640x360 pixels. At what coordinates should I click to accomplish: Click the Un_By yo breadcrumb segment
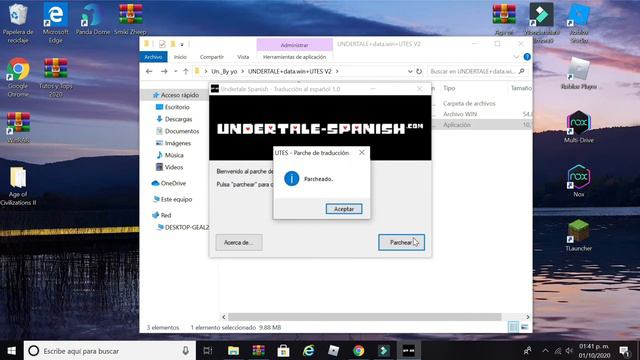[x=224, y=71]
